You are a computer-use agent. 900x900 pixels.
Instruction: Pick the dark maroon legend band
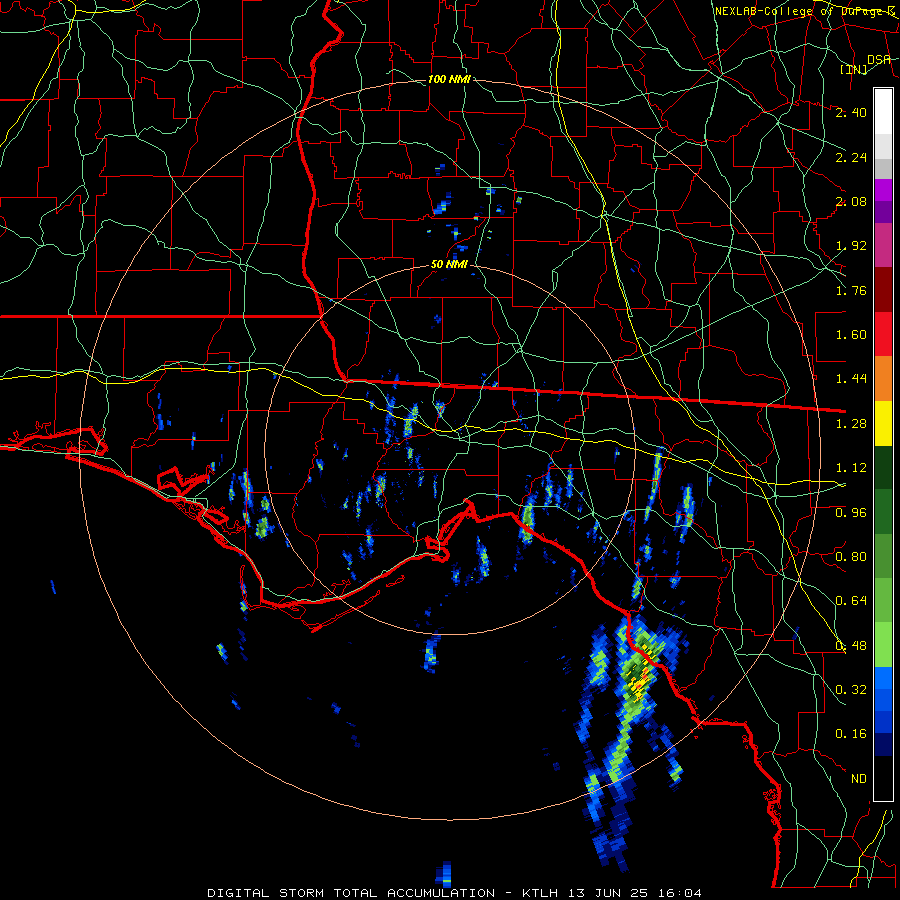tap(883, 290)
